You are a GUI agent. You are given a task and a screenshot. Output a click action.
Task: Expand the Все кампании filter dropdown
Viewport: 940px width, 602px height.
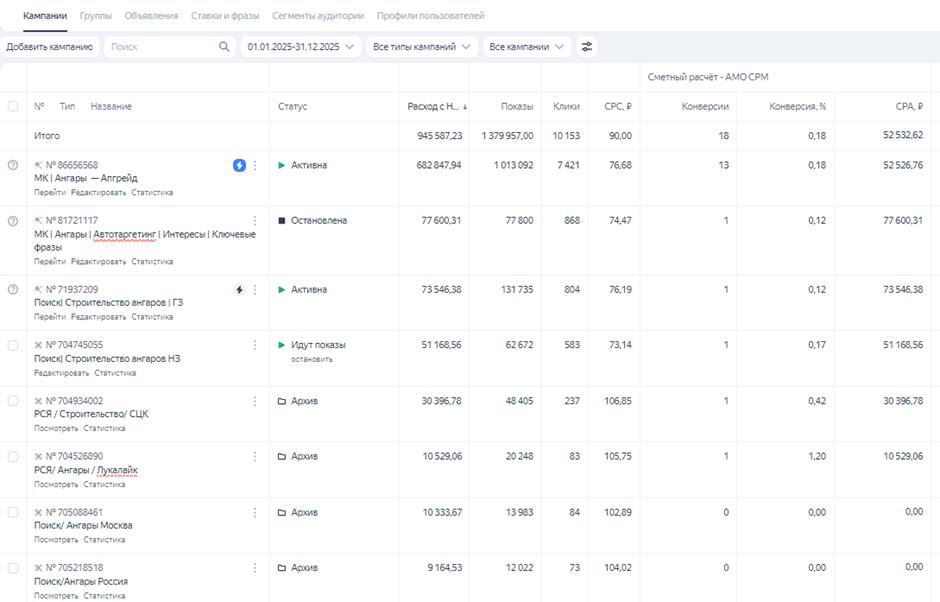tap(526, 47)
